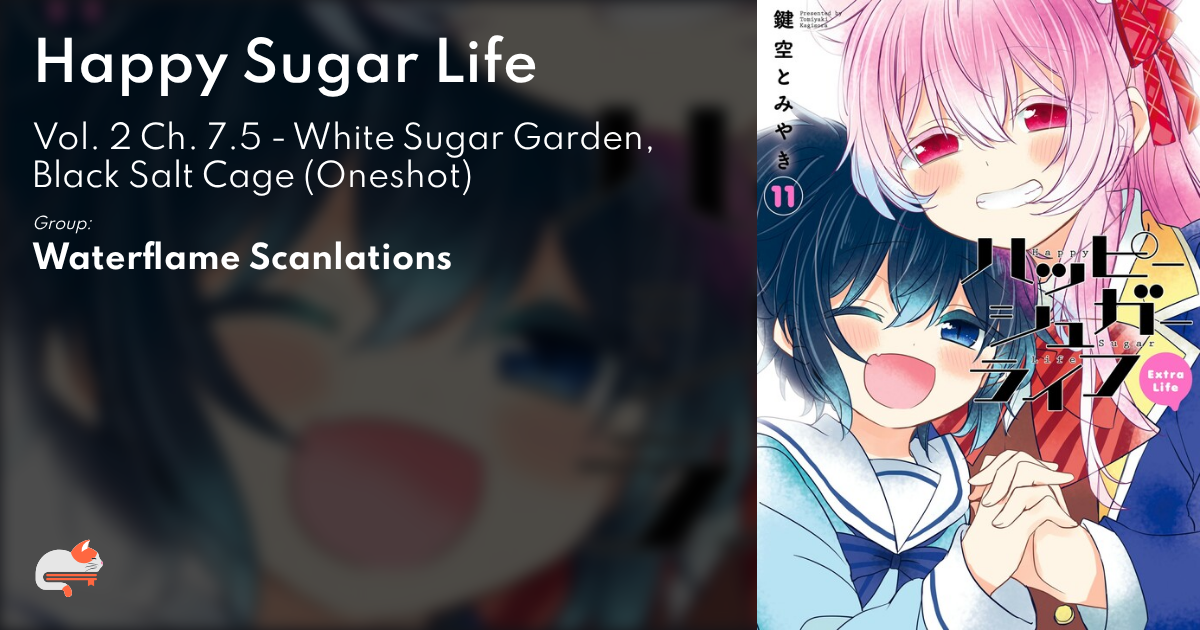The width and height of the screenshot is (1200, 630).
Task: Open Waterflame Scanlations group link
Action: 242,257
